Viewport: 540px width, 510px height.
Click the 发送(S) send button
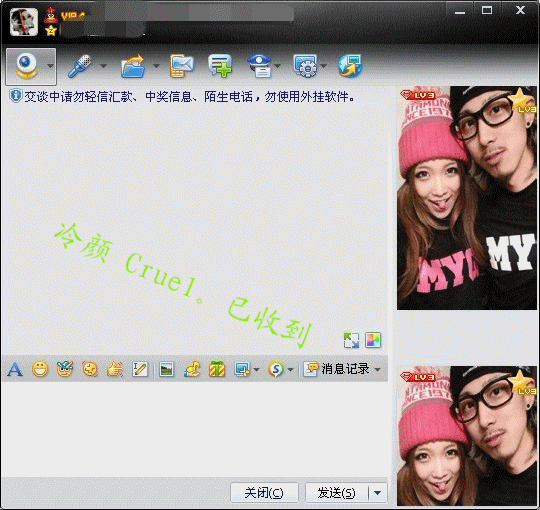336,493
